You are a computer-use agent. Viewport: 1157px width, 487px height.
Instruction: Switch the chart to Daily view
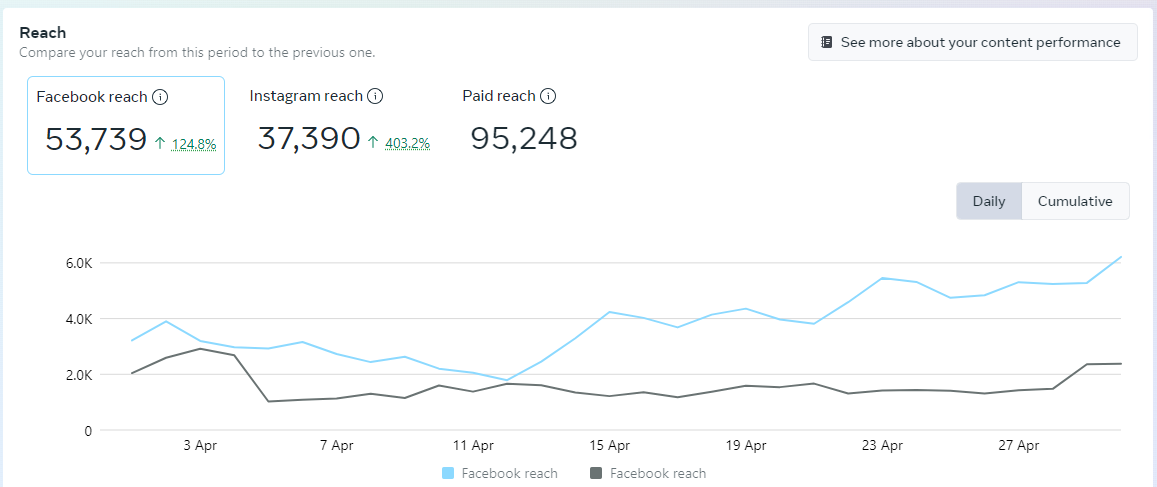pos(989,201)
